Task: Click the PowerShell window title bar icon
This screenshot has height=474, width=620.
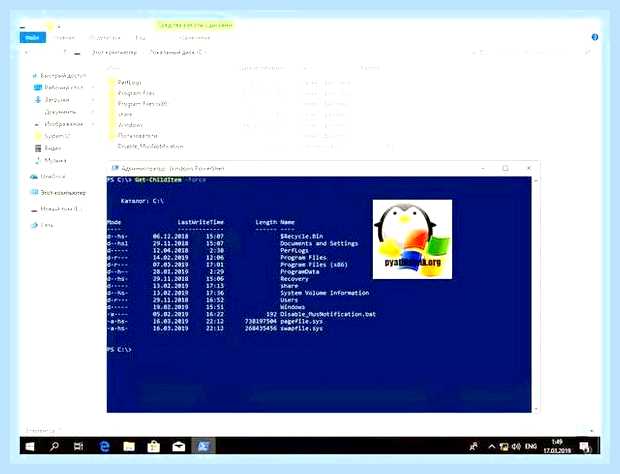Action: [115, 168]
